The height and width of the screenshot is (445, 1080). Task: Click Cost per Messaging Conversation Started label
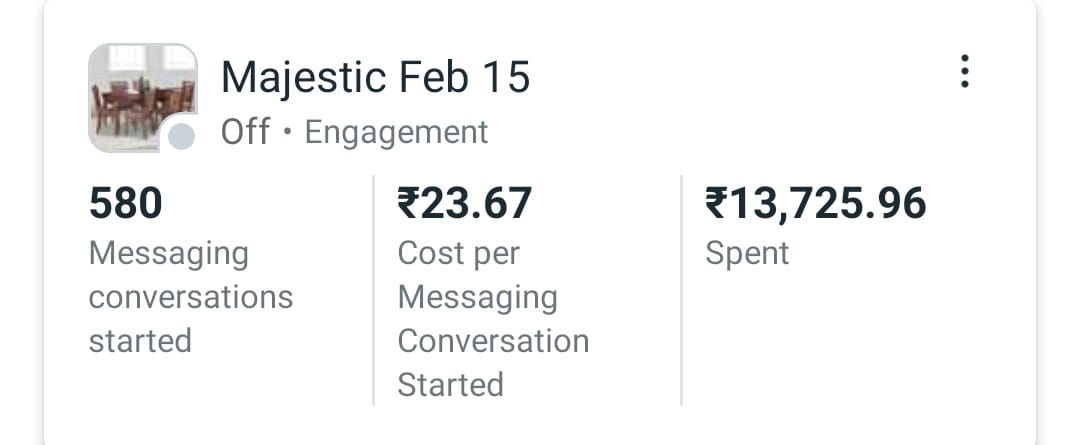click(x=492, y=319)
